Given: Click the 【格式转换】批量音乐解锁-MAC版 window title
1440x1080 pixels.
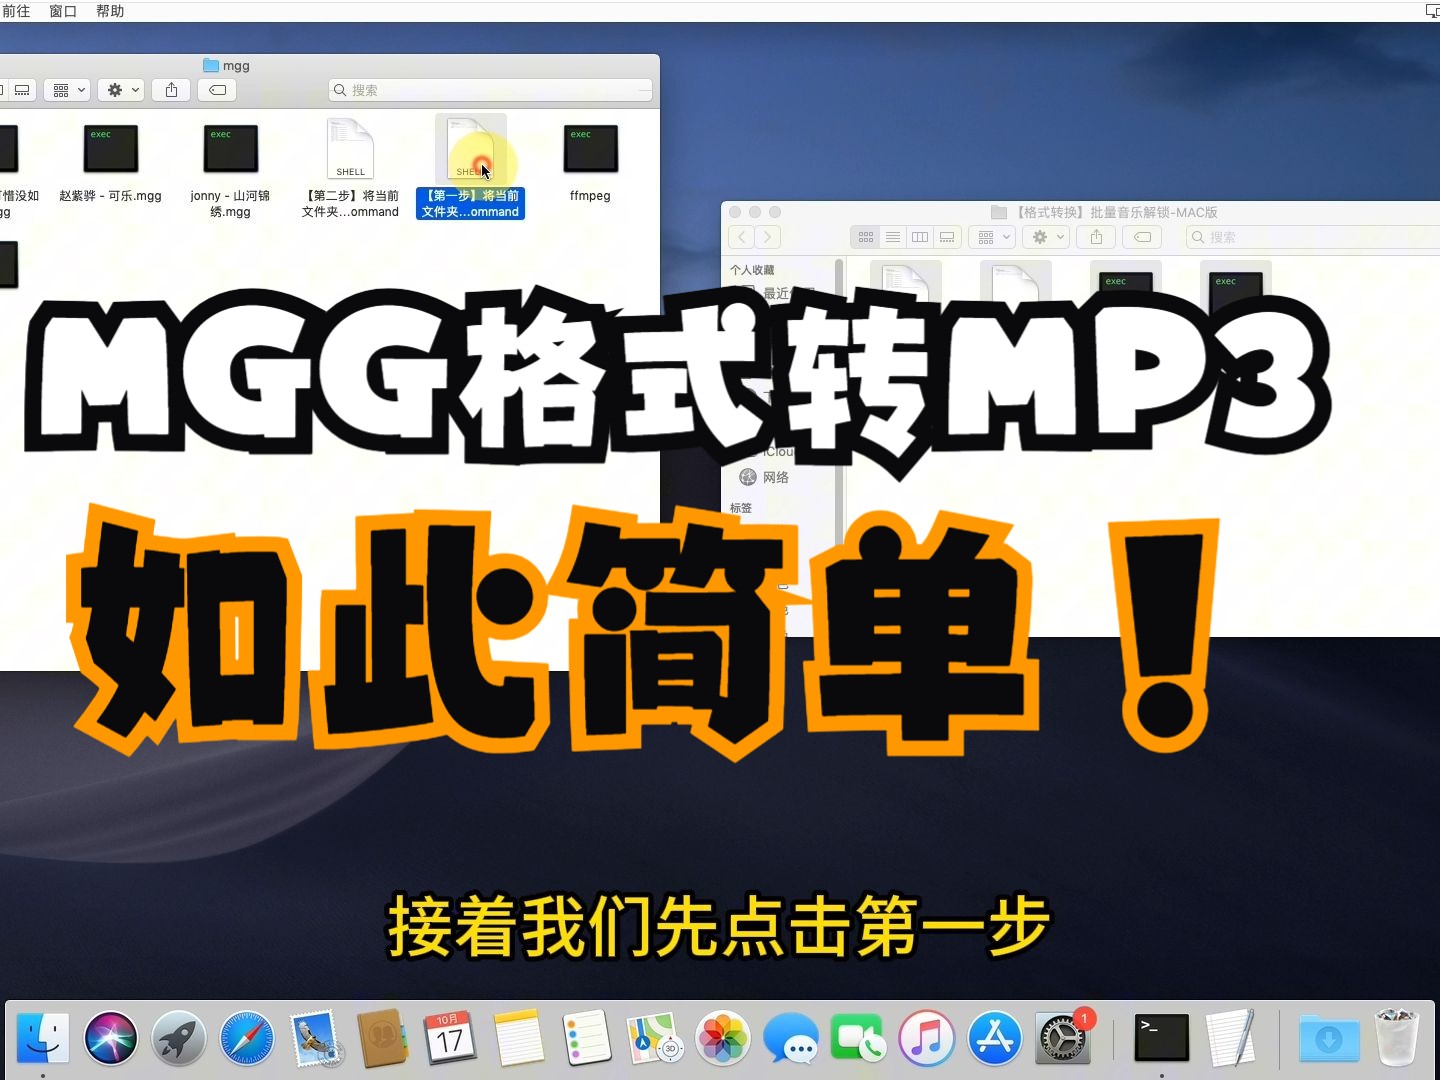Looking at the screenshot, I should (1104, 212).
